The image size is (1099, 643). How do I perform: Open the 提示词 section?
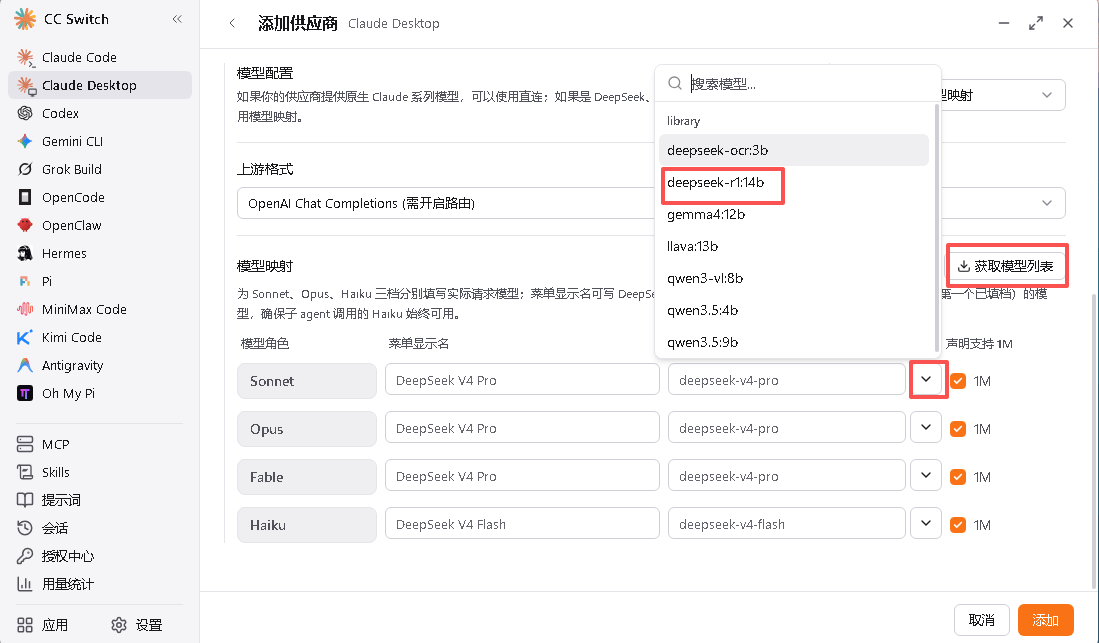point(100,501)
